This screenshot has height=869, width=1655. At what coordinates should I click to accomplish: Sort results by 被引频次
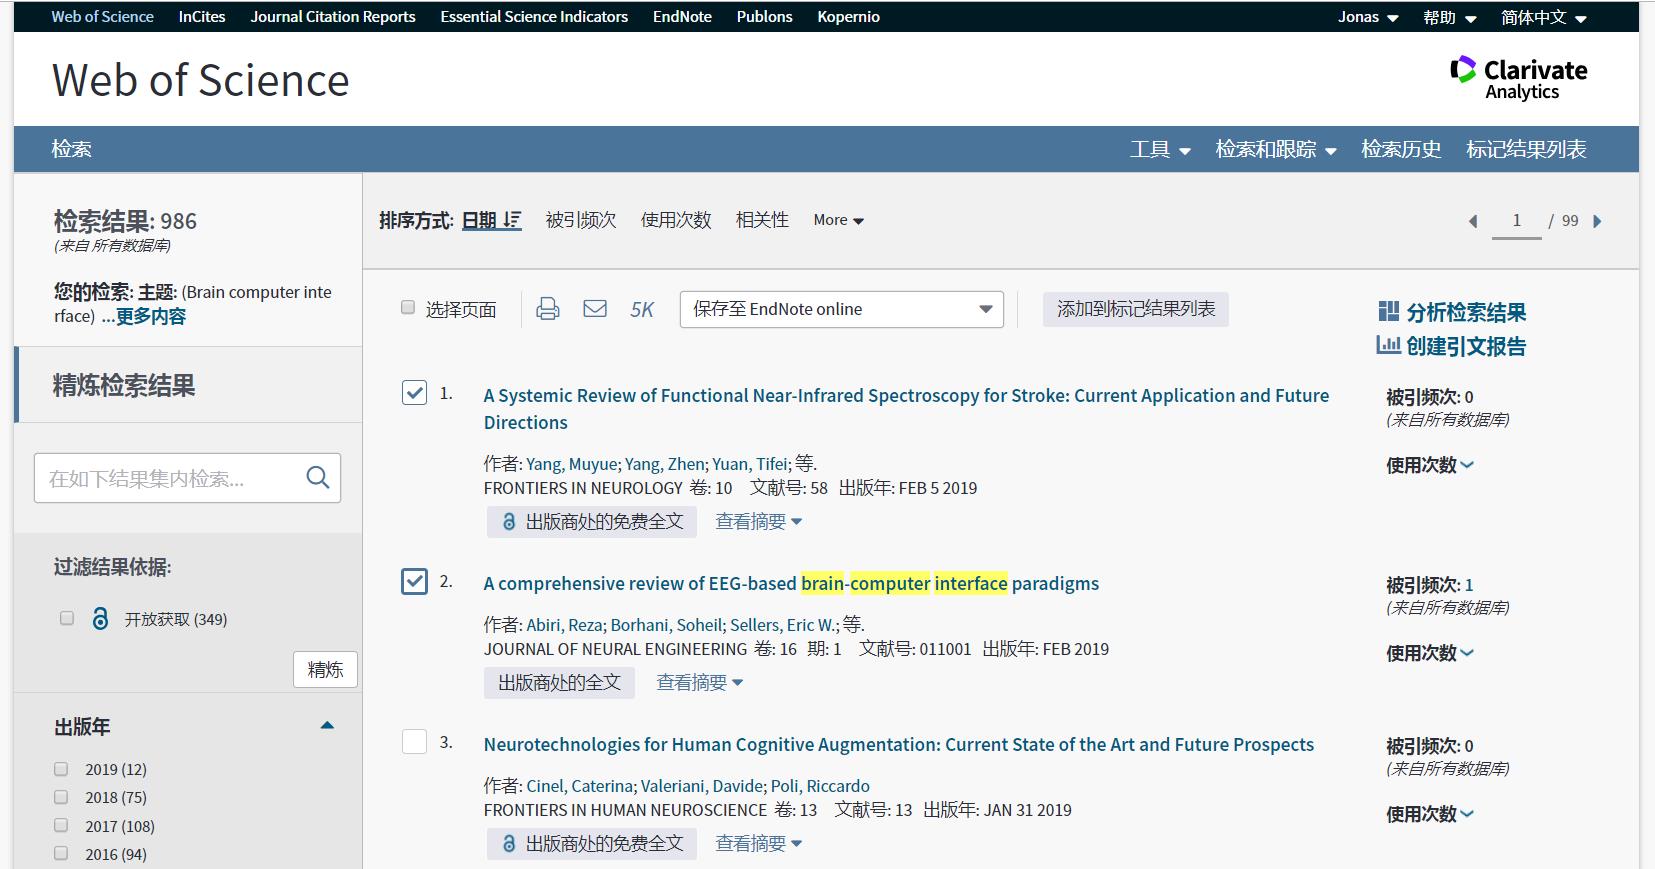581,220
